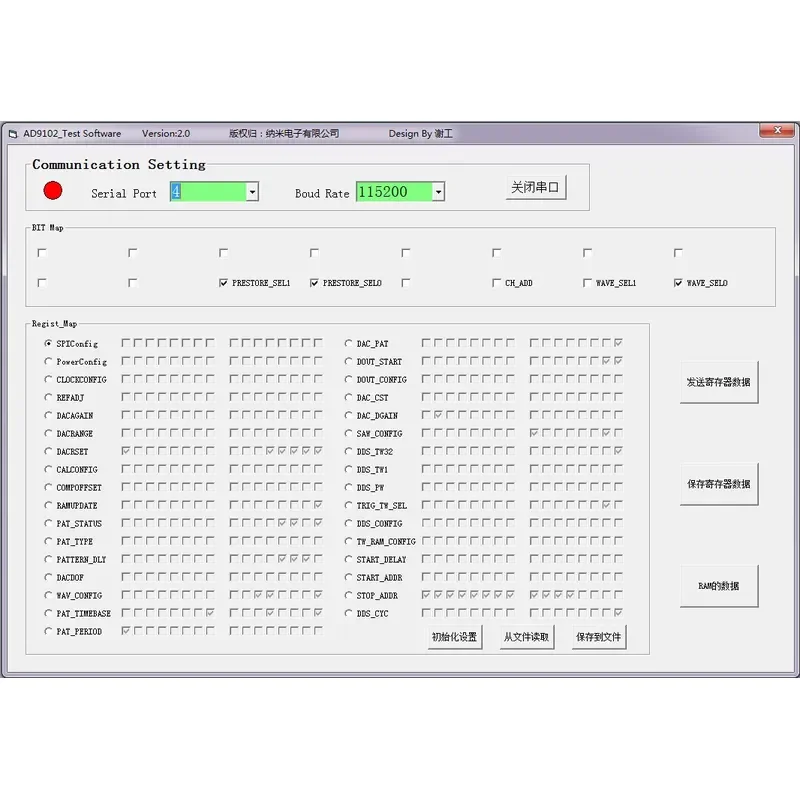Click the red connection status indicator
Image resolution: width=800 pixels, height=800 pixels.
tap(53, 191)
